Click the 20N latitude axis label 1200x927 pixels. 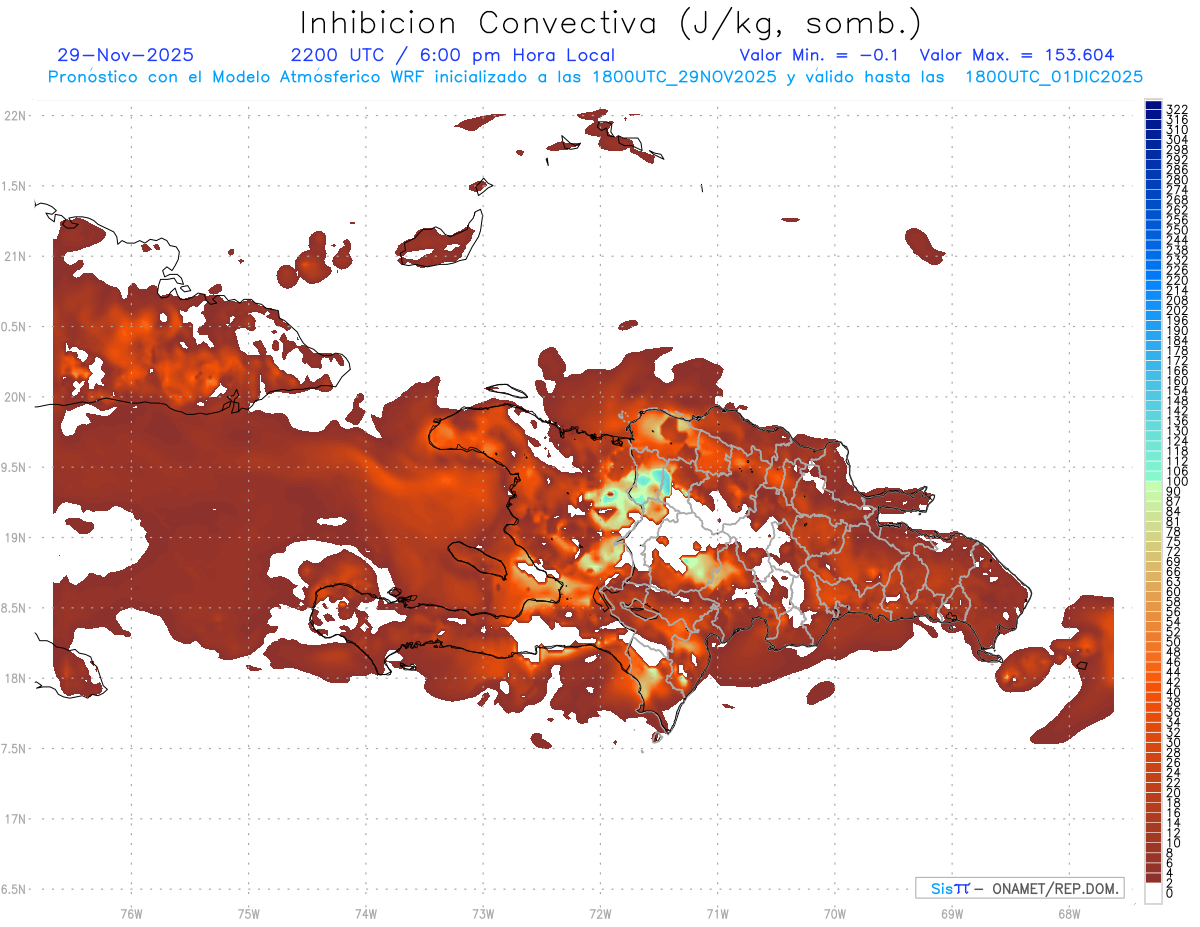15,397
